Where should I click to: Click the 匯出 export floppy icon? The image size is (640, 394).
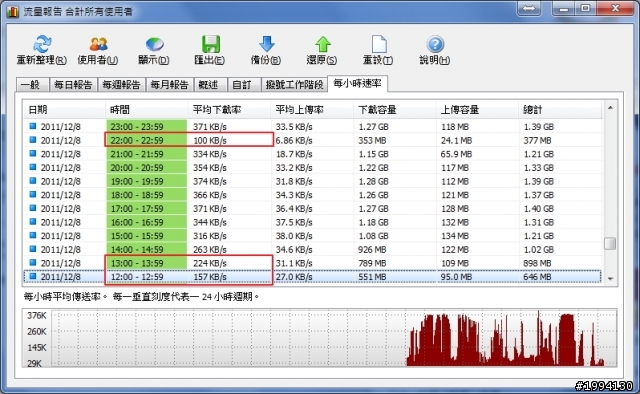tap(210, 44)
